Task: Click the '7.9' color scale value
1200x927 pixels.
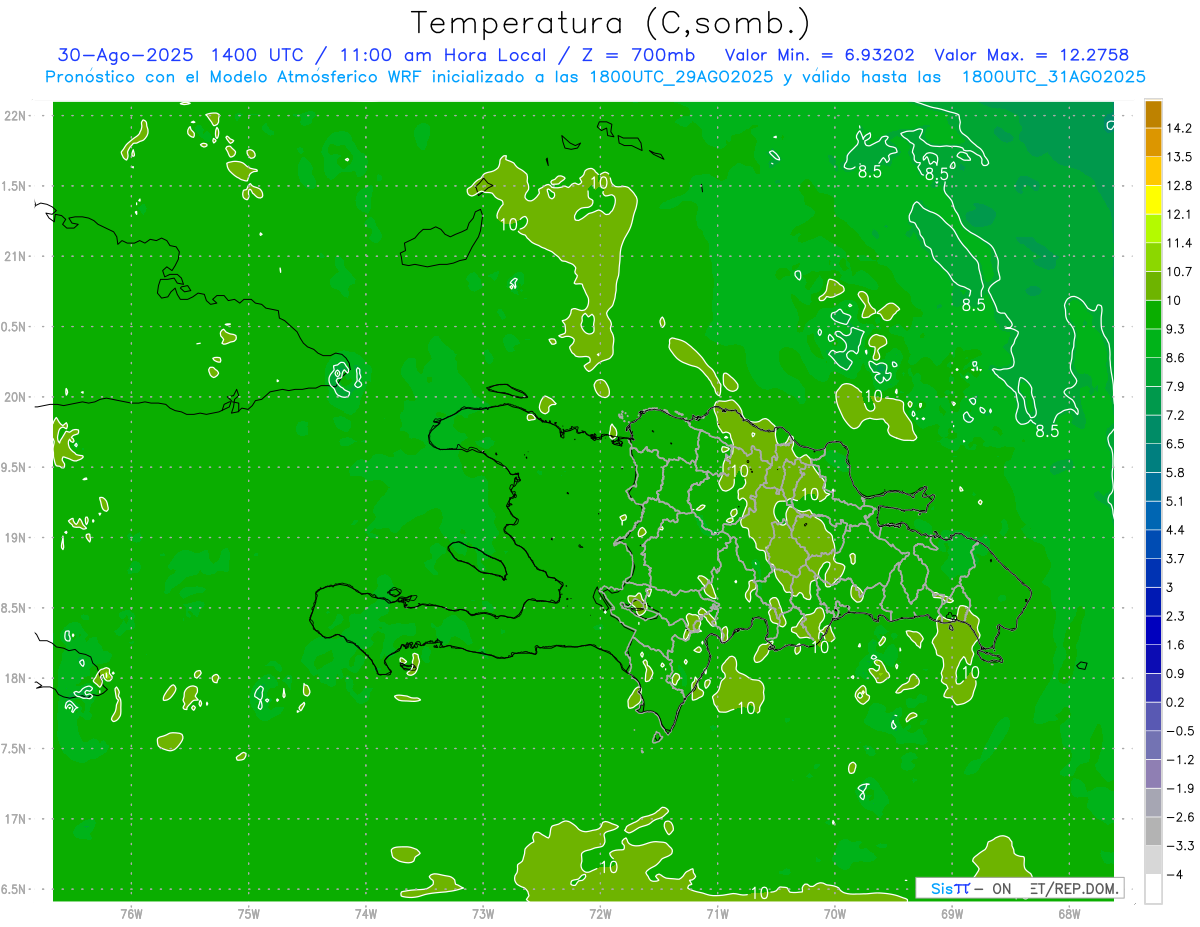Action: 1175,386
